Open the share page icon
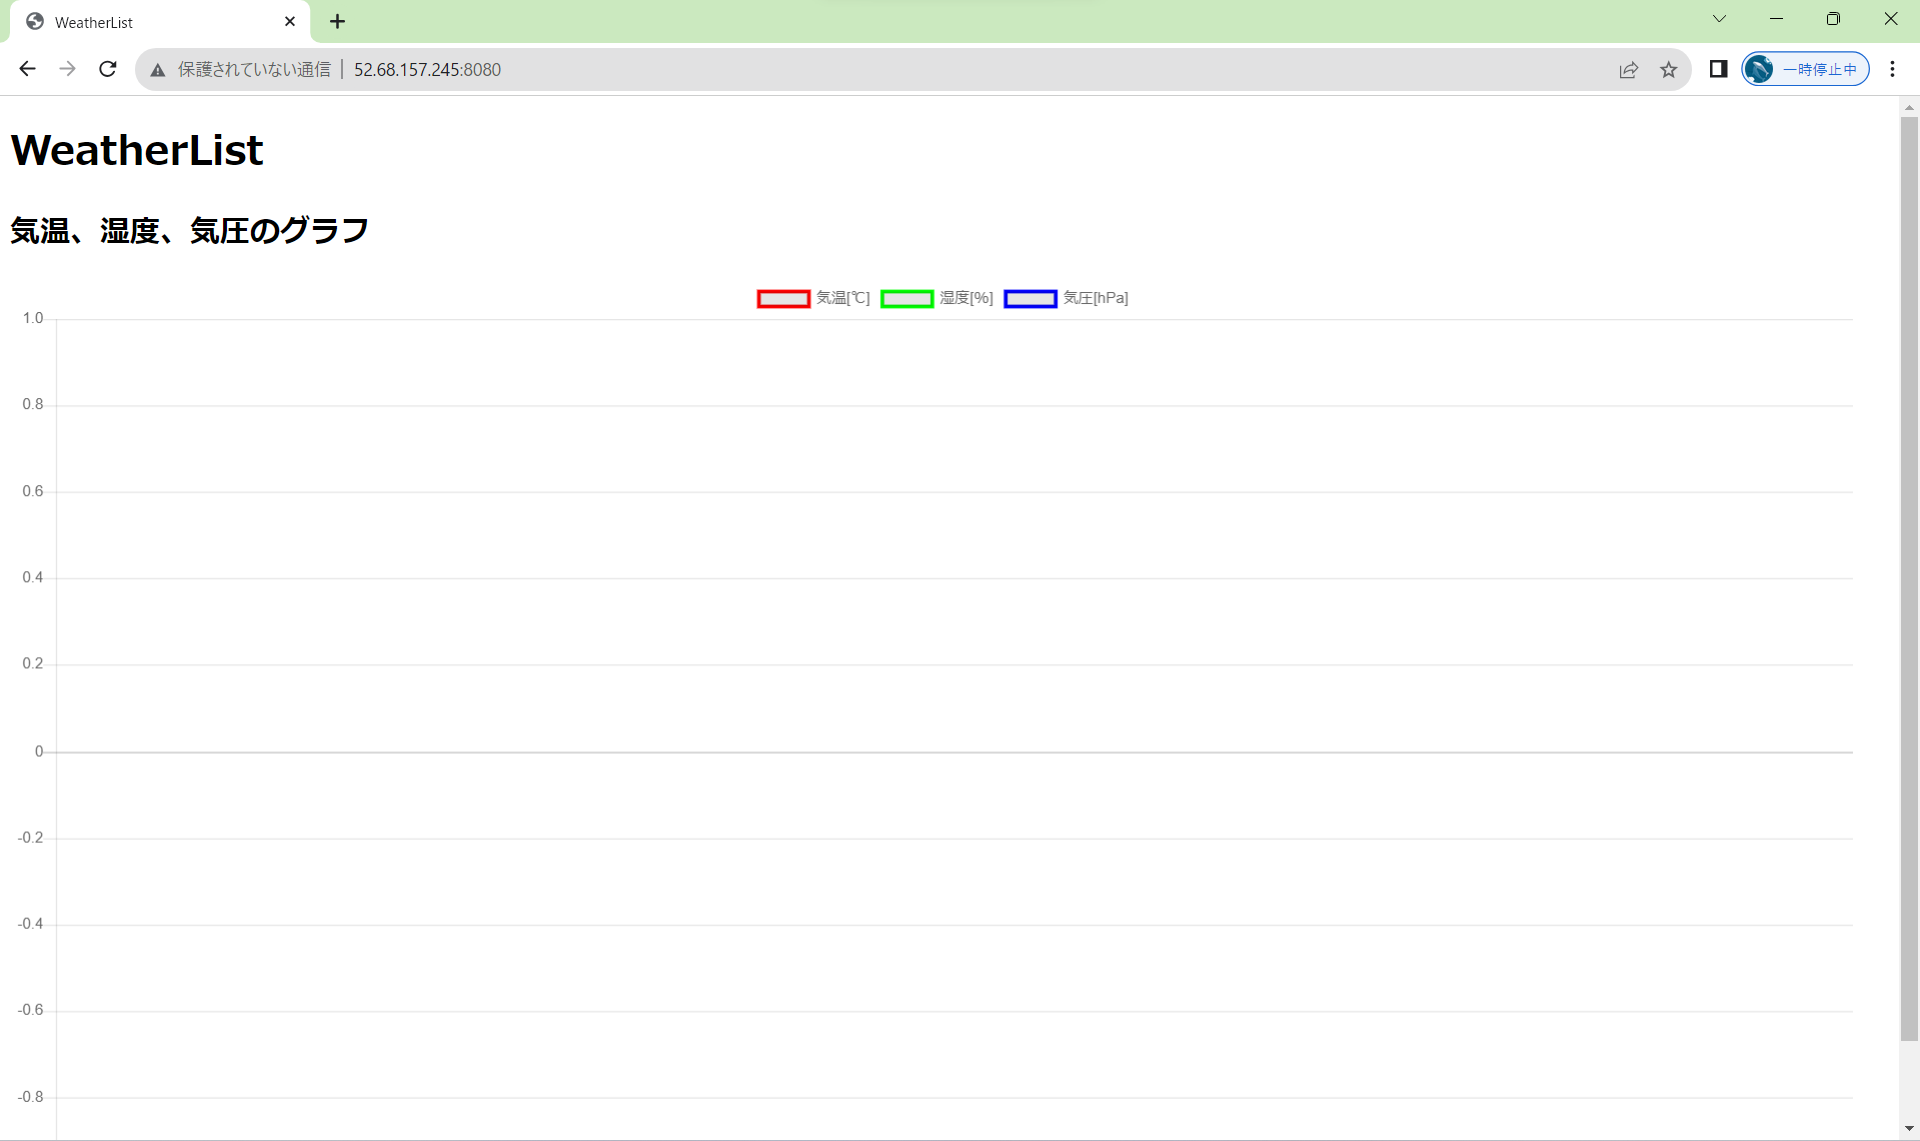 pos(1628,69)
